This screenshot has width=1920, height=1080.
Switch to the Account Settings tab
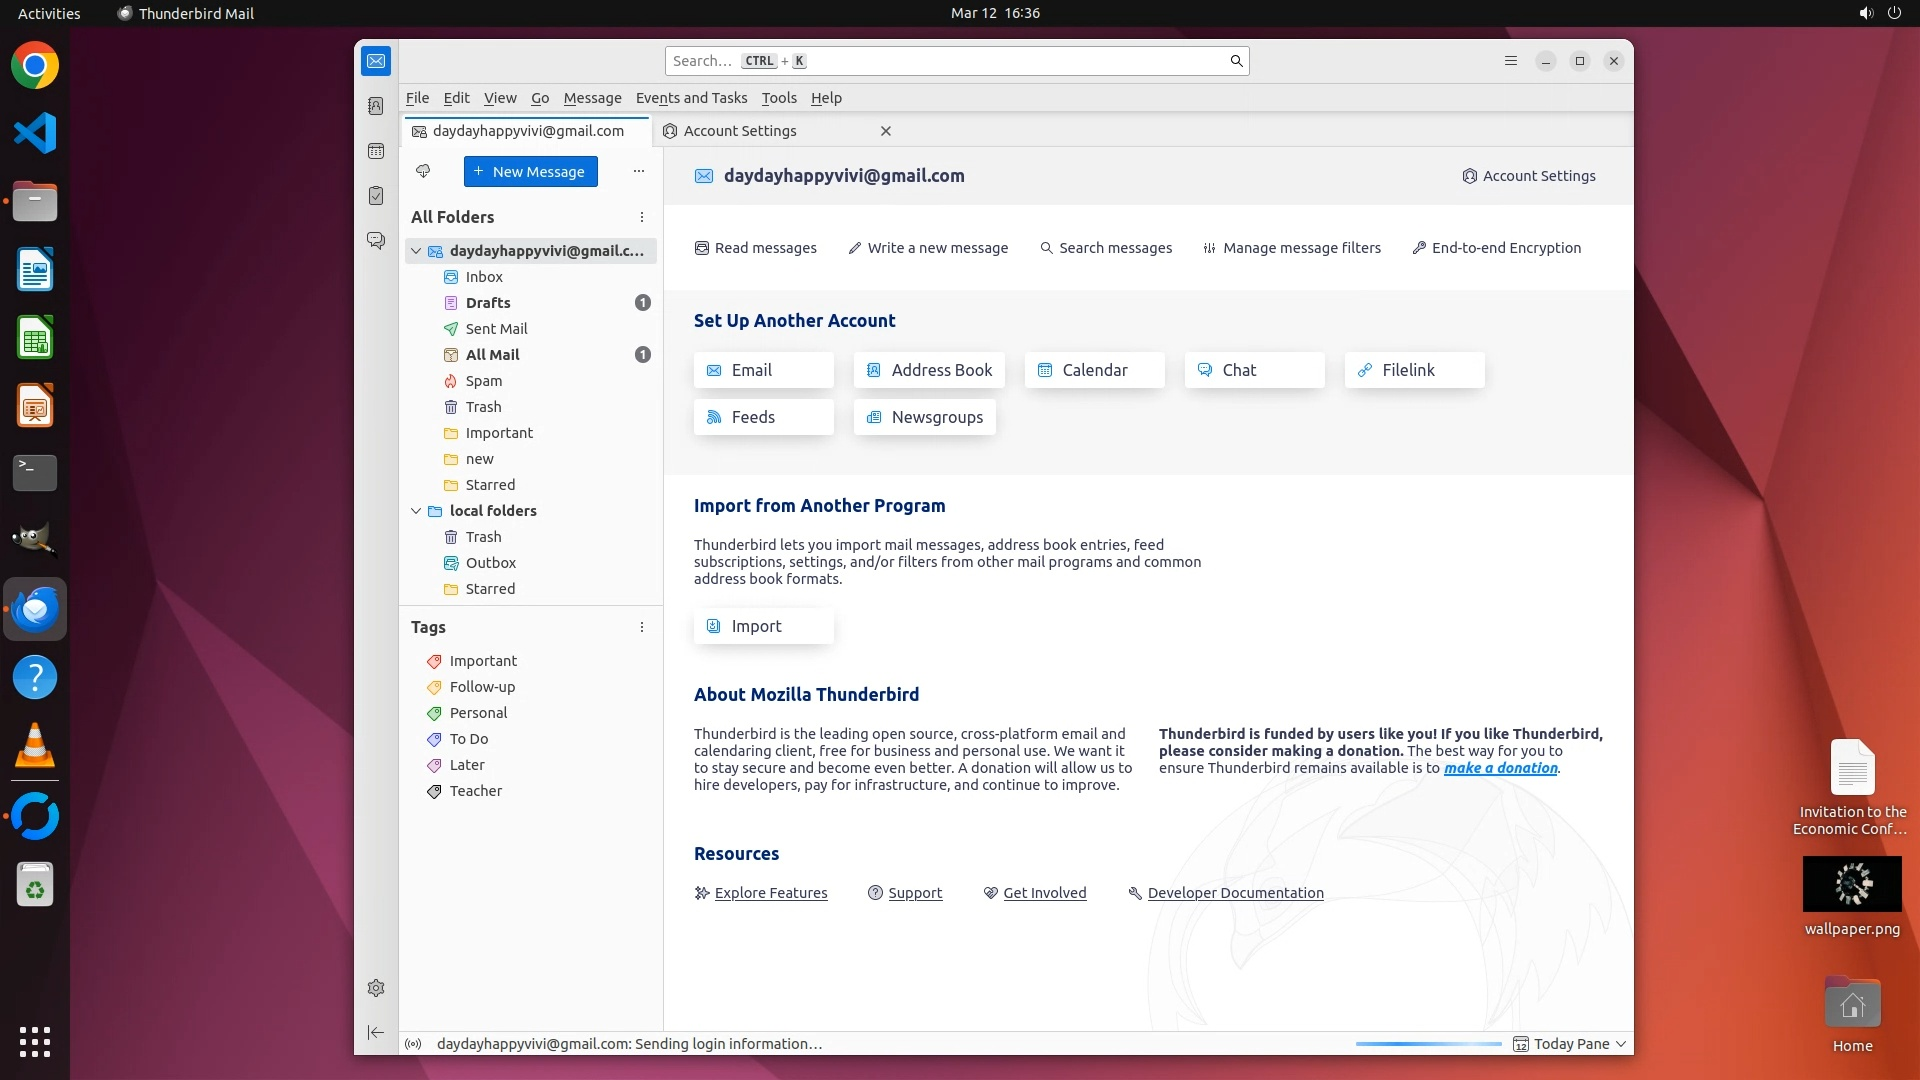[x=740, y=131]
